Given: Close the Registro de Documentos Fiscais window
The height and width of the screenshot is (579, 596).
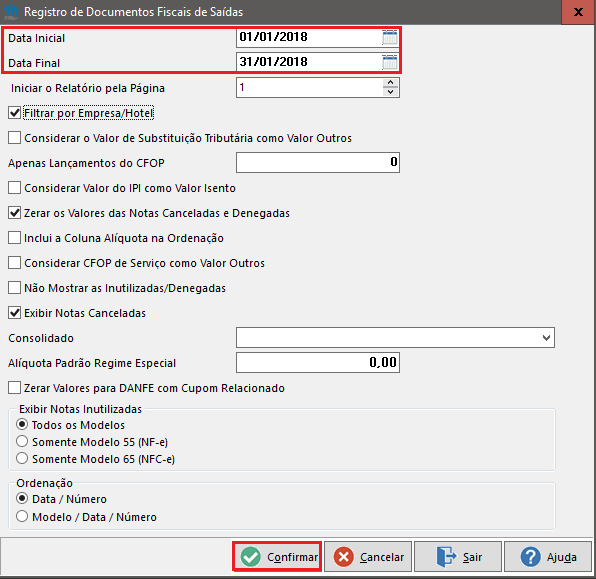Looking at the screenshot, I should click(x=579, y=12).
